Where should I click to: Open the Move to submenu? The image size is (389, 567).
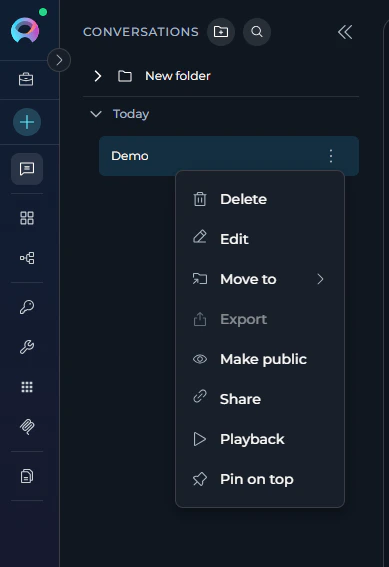coord(260,279)
